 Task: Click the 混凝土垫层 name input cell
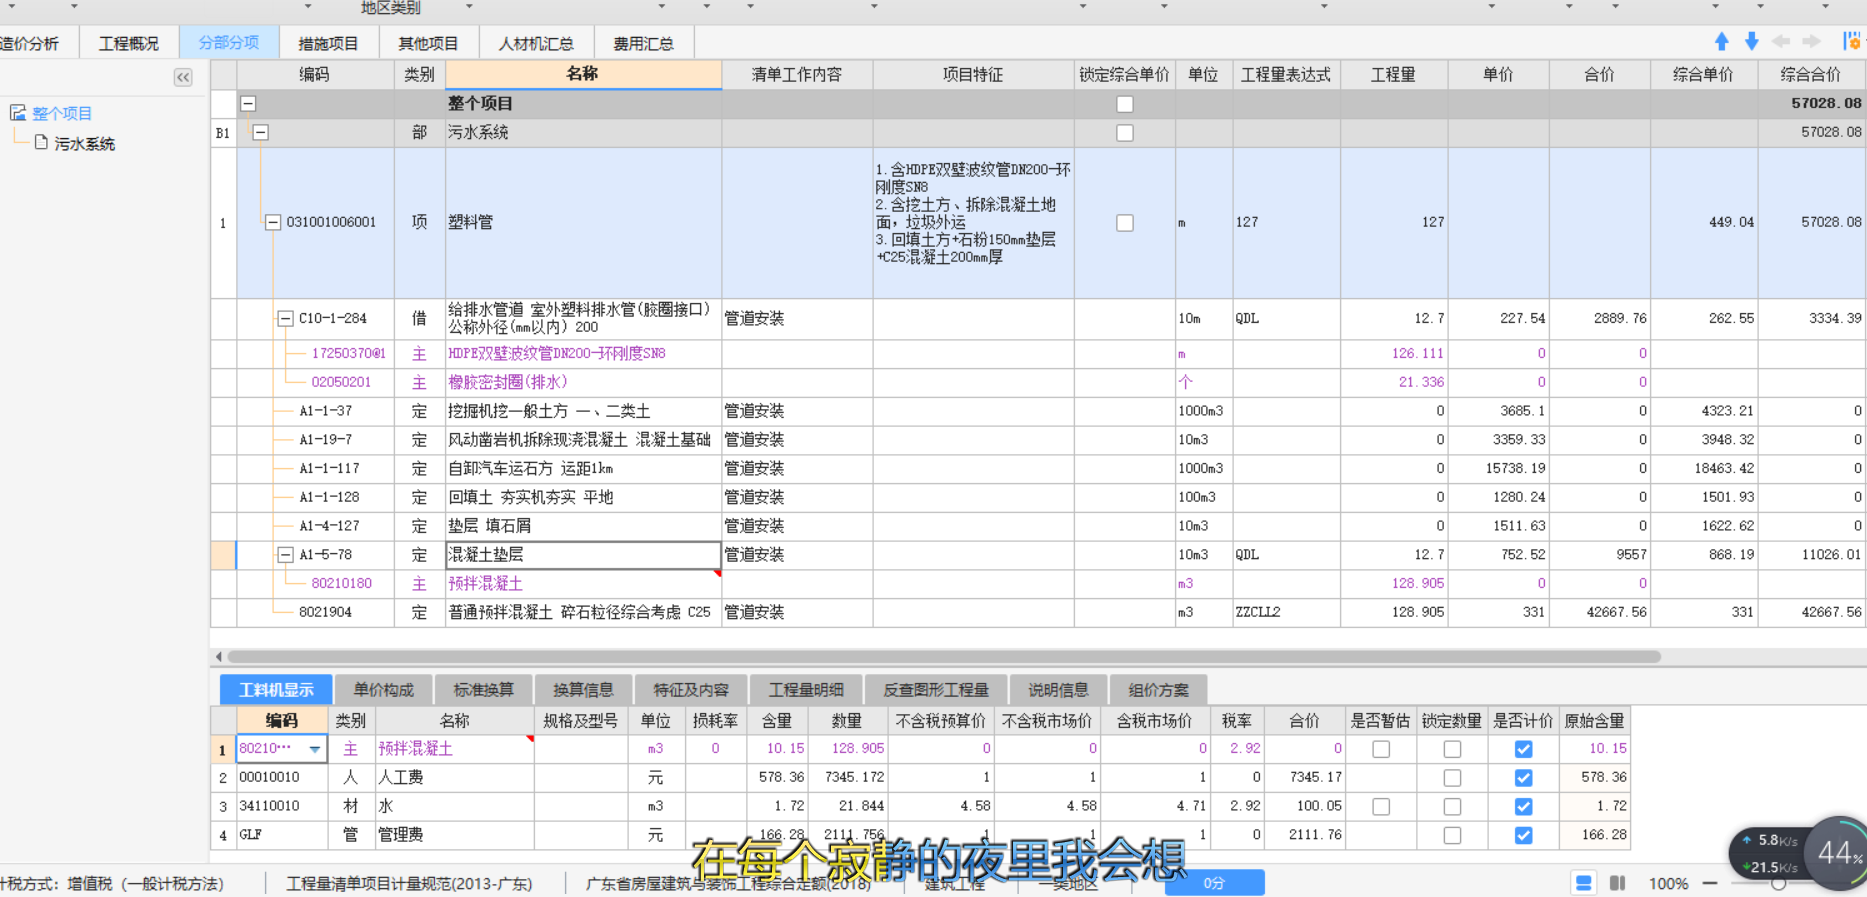(583, 555)
